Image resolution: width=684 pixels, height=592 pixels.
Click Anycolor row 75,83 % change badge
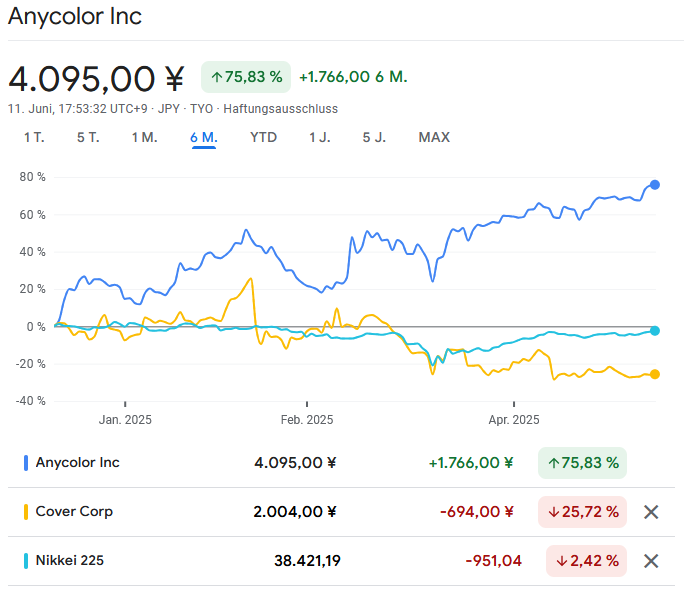(x=582, y=463)
